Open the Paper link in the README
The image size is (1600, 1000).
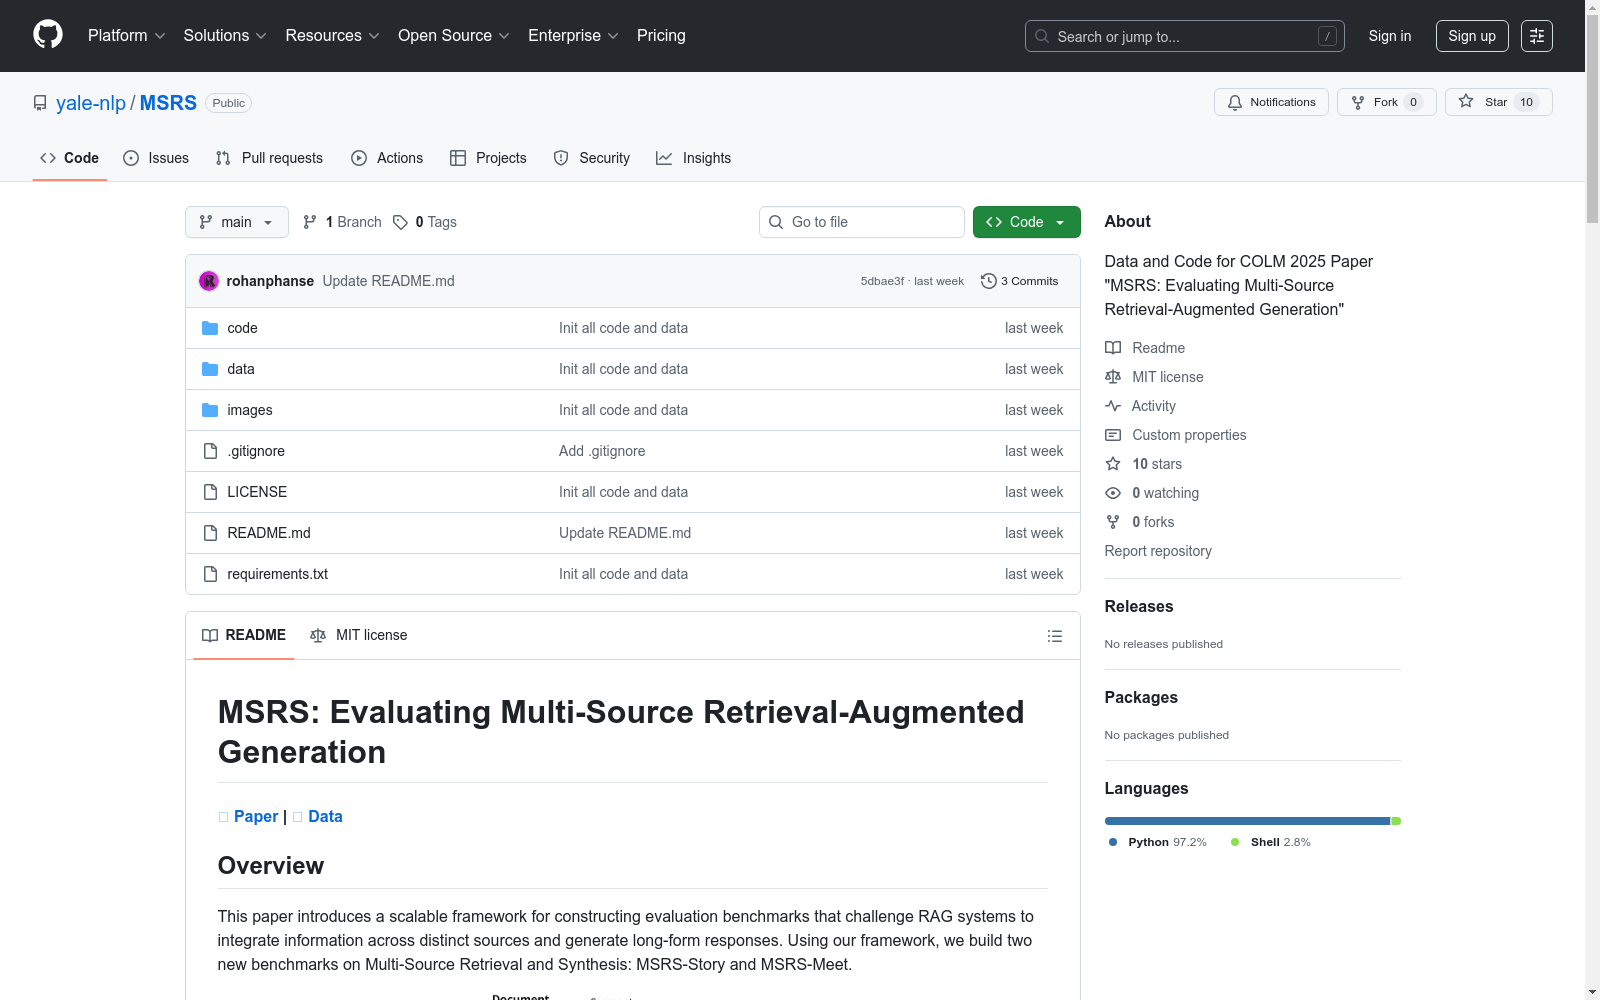pos(256,816)
